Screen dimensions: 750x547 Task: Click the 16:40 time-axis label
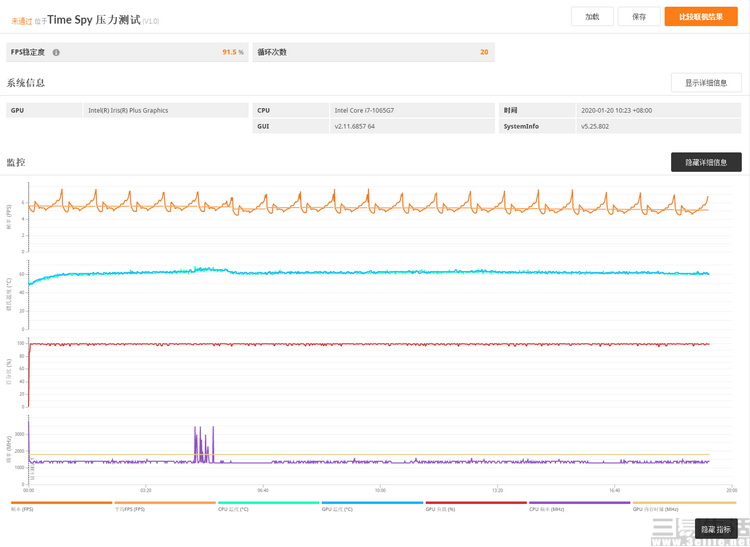(x=615, y=490)
